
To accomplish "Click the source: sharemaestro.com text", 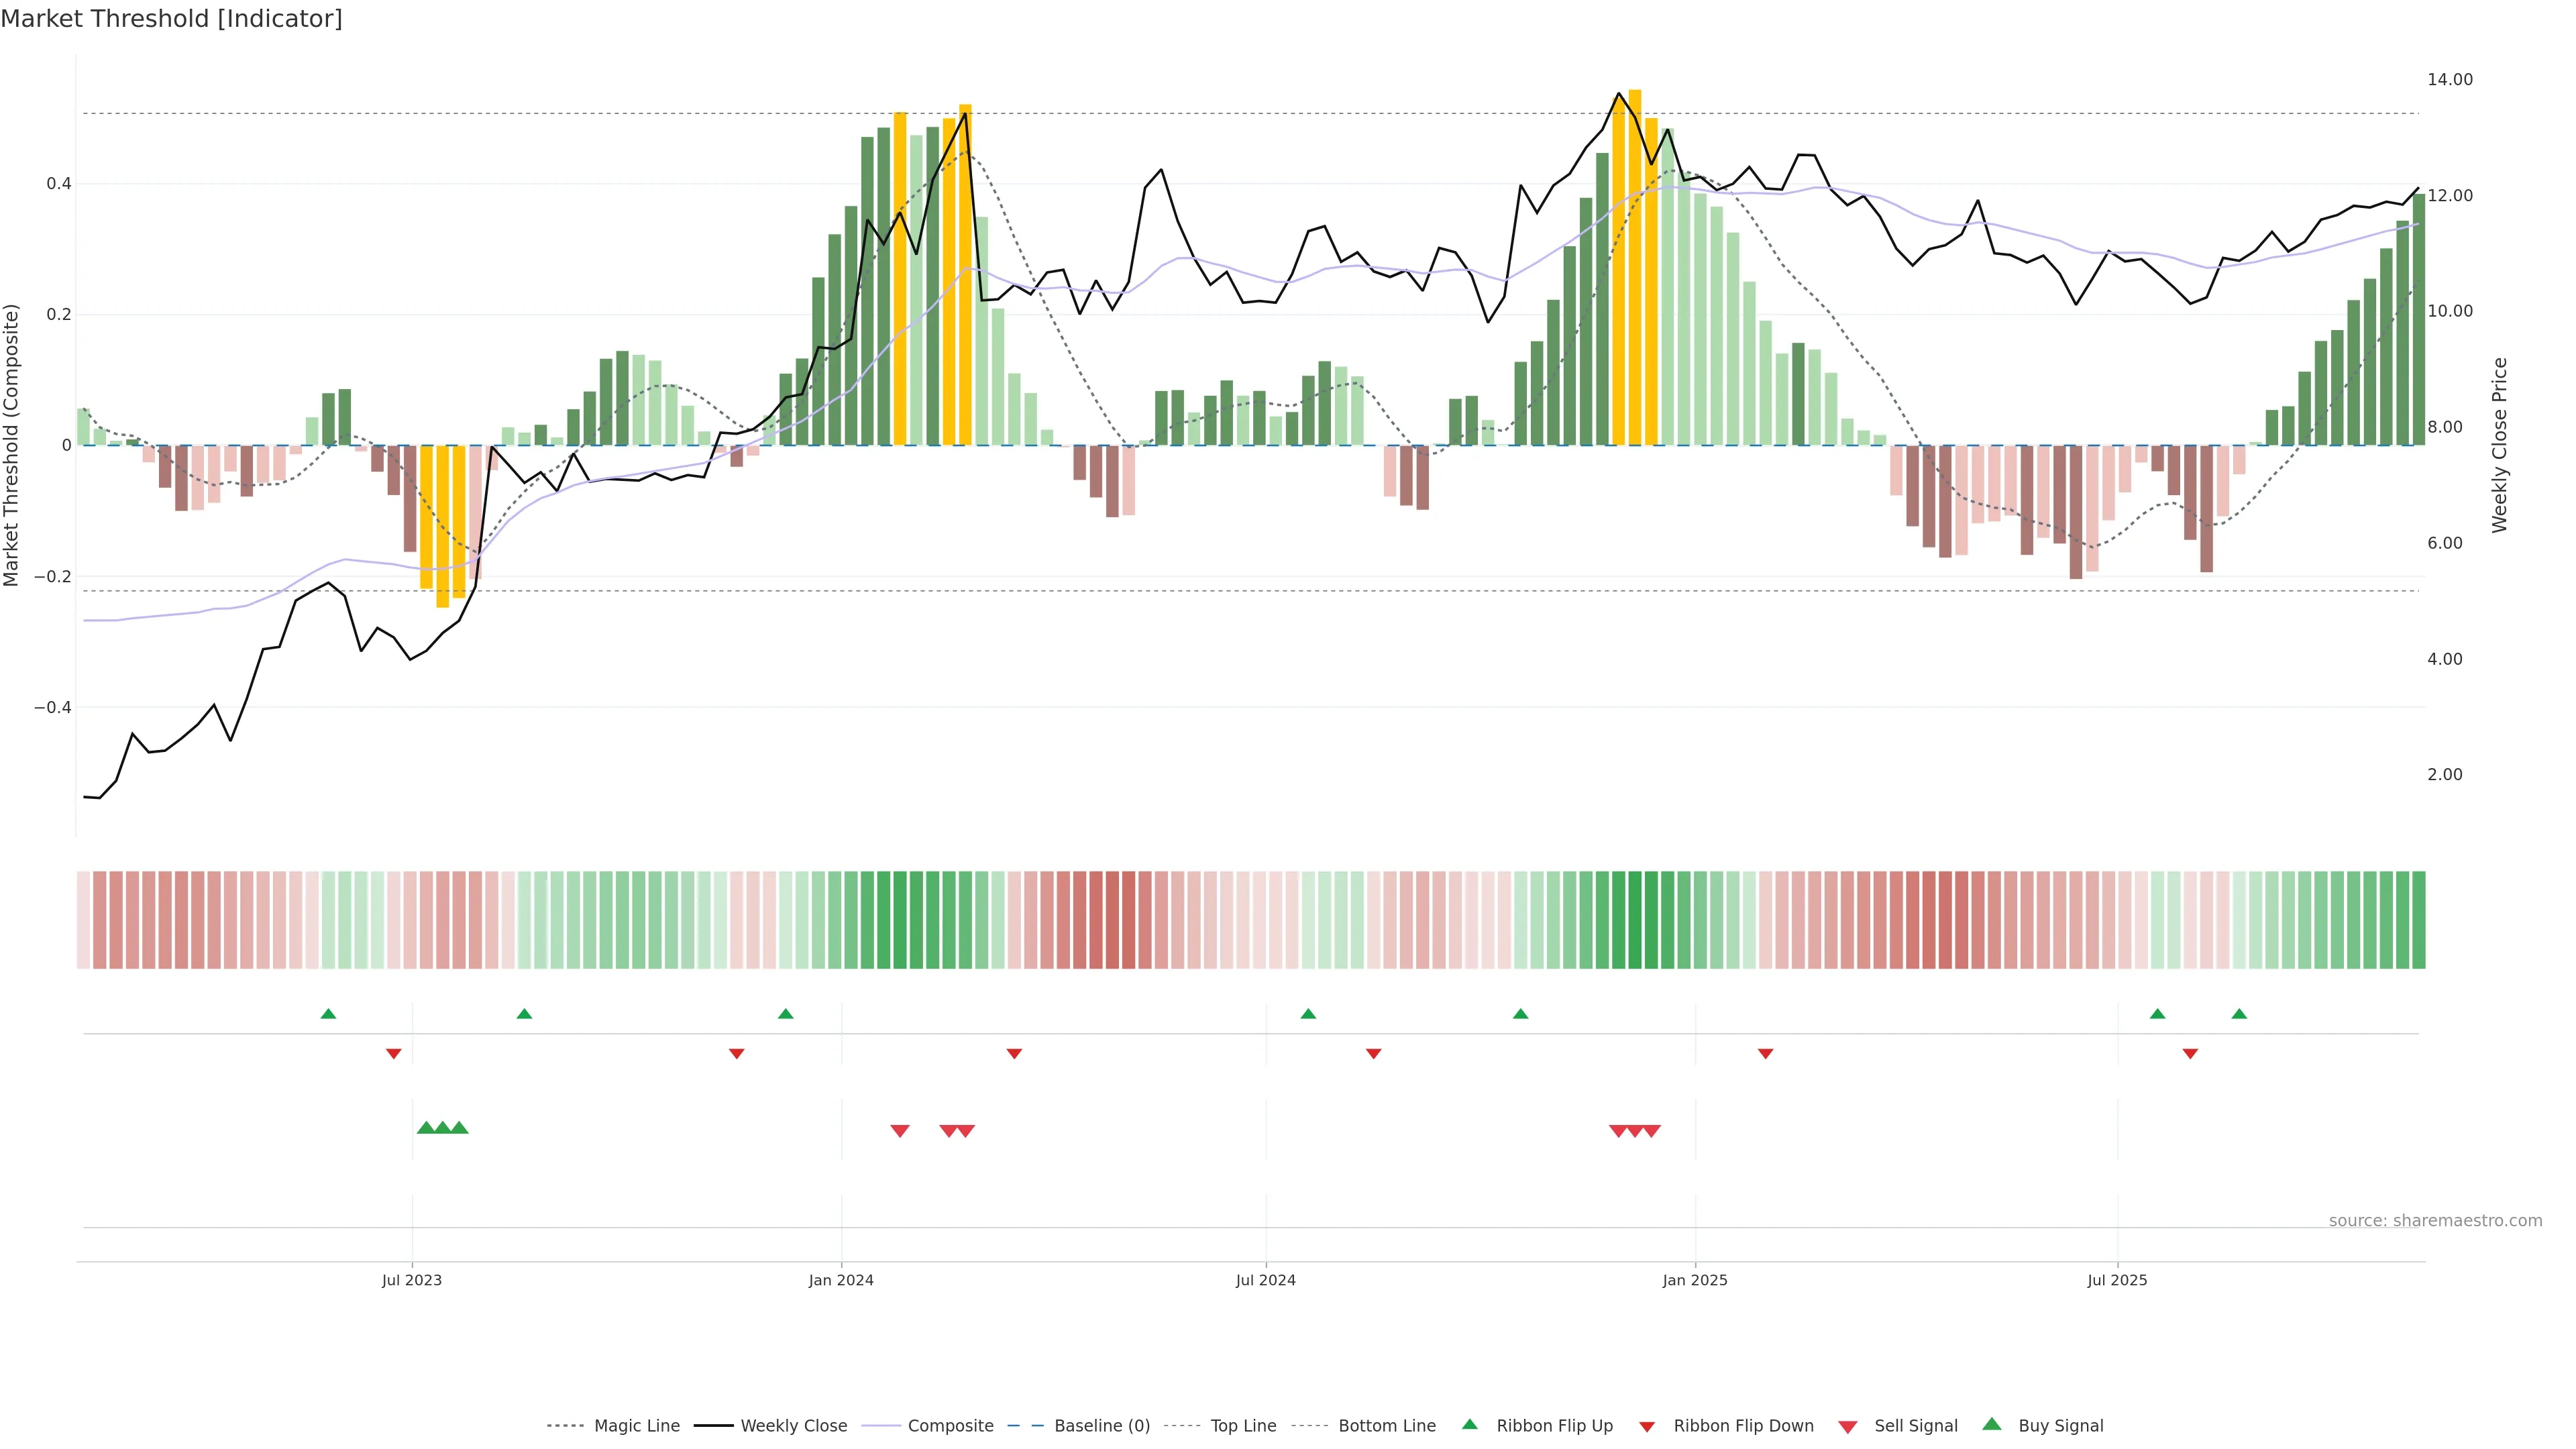I will click(2435, 1220).
